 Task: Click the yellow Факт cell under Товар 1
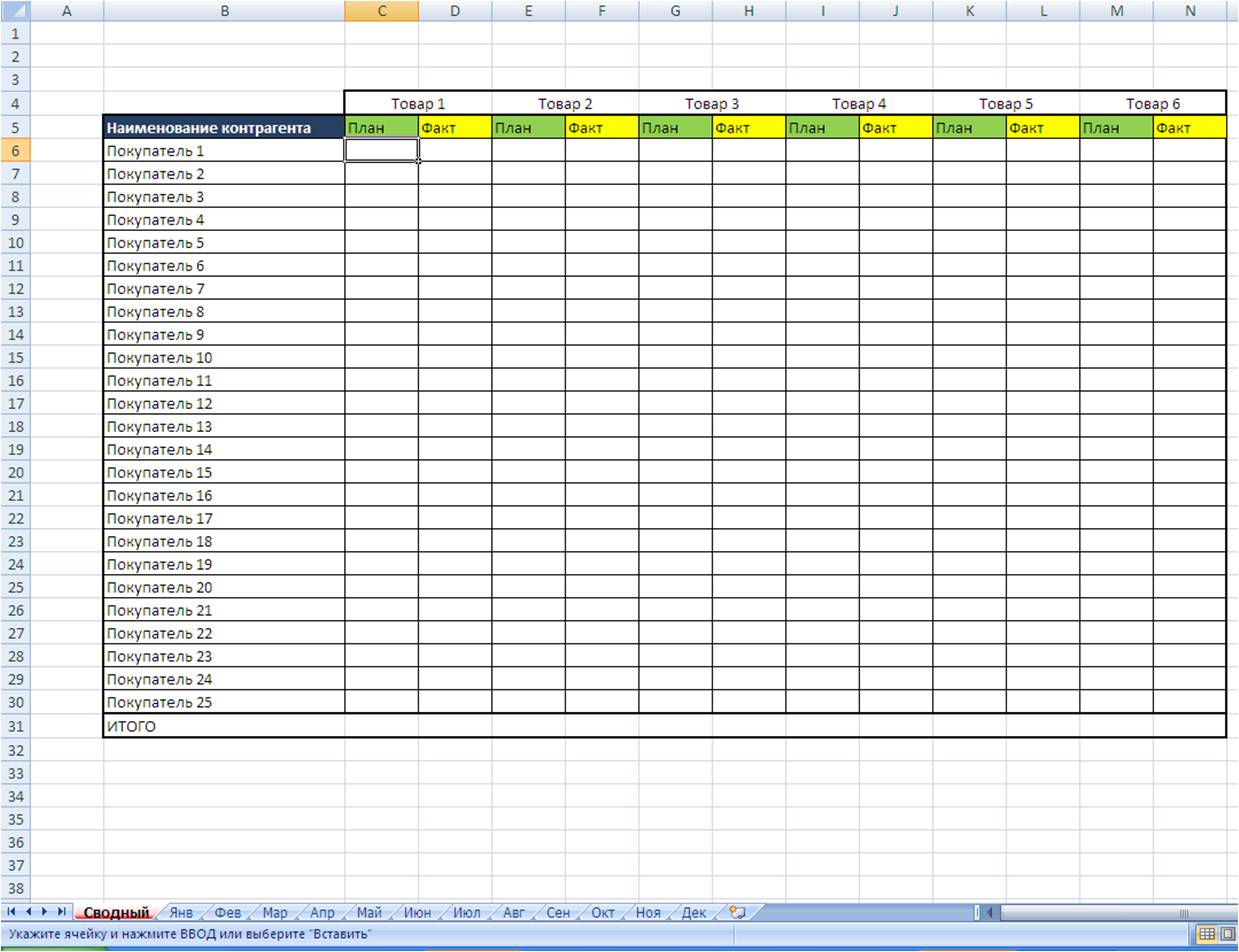coord(455,128)
